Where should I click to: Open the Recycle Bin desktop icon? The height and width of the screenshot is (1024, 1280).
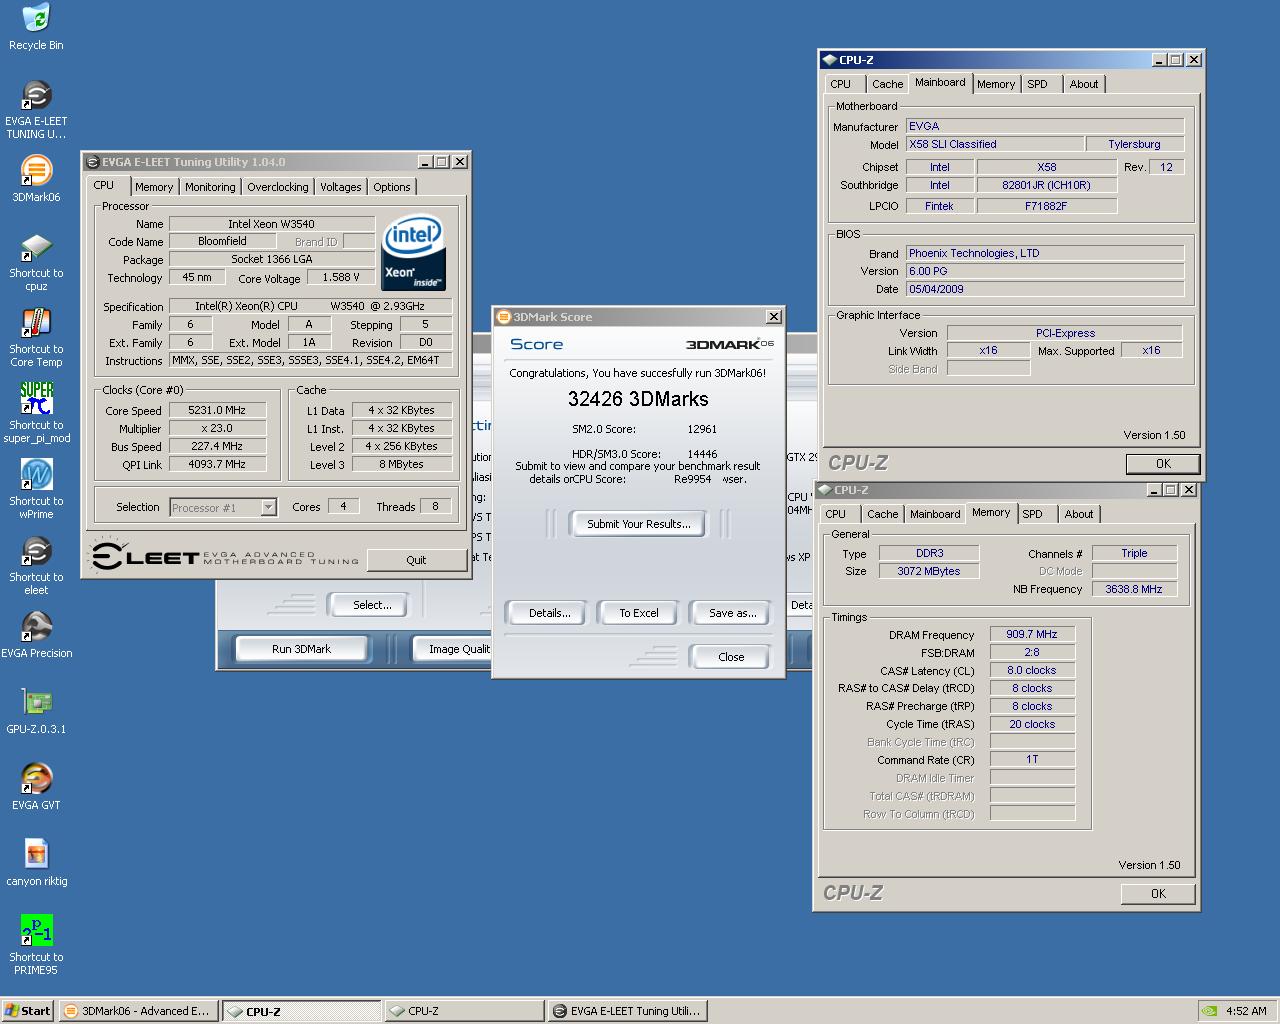pyautogui.click(x=36, y=27)
